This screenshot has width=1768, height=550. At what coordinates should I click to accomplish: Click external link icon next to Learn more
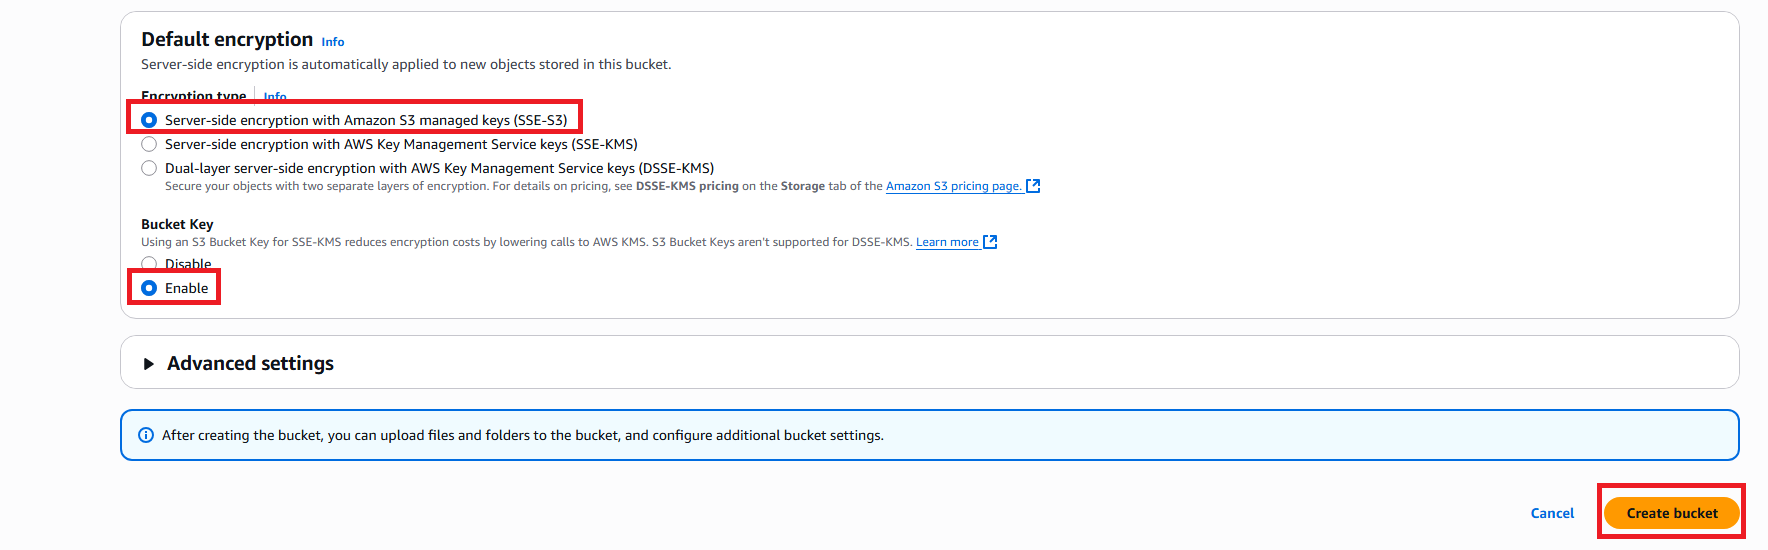[990, 242]
